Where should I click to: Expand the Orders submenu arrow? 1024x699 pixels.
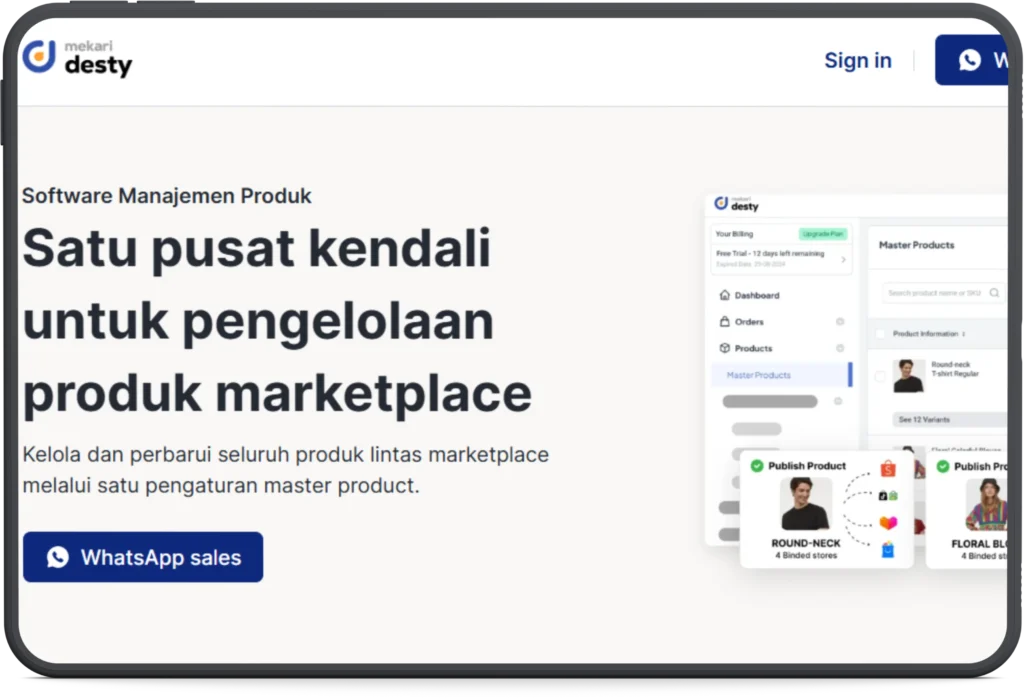pyautogui.click(x=840, y=321)
